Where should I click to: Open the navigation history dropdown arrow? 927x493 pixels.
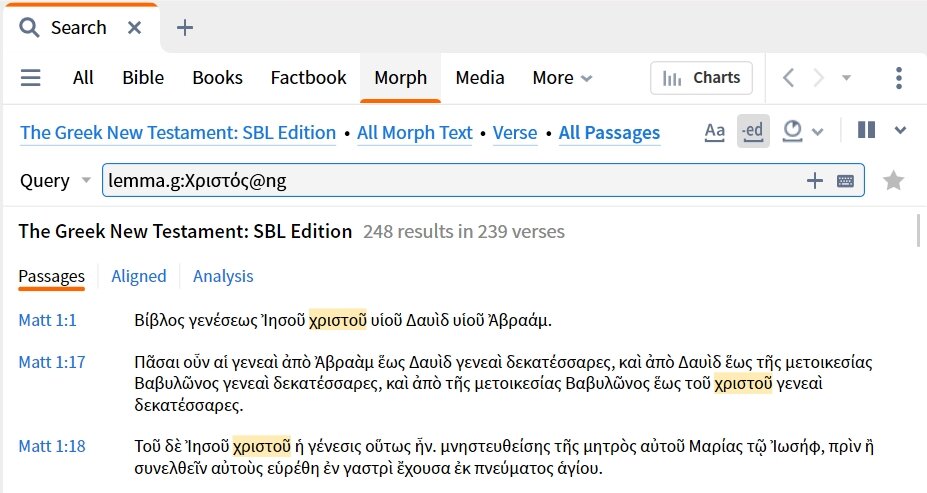click(x=847, y=78)
